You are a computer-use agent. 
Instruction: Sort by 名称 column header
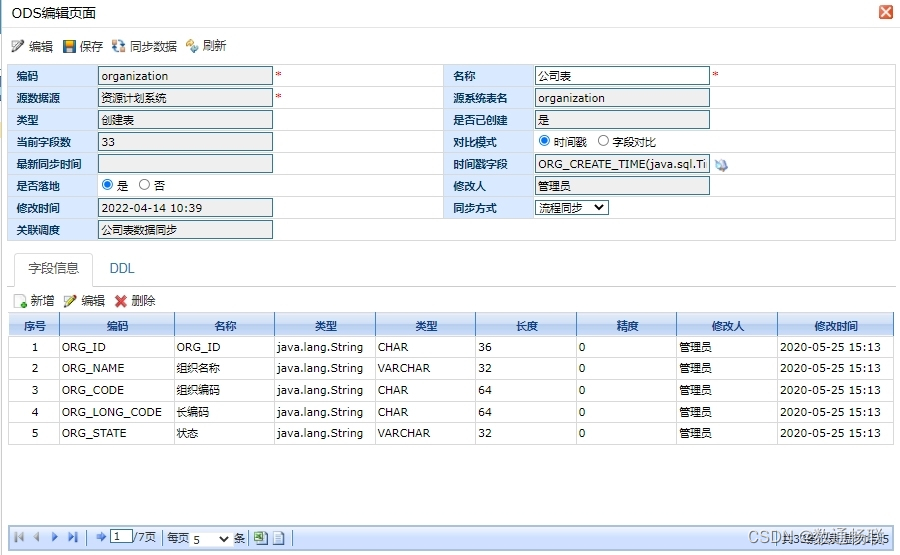click(x=224, y=325)
